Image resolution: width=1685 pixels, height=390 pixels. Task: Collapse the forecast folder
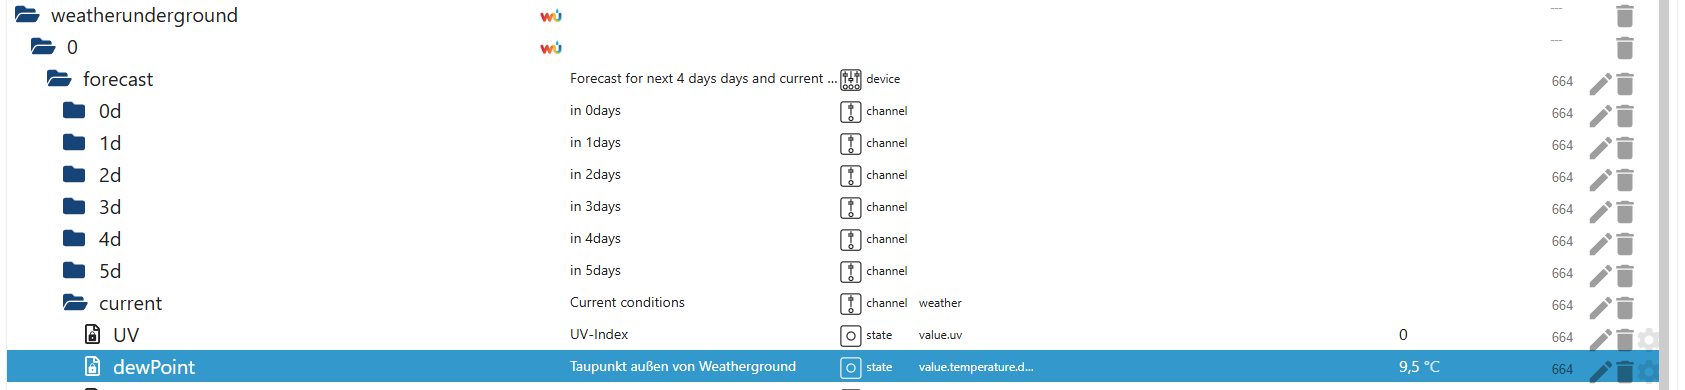coord(59,79)
